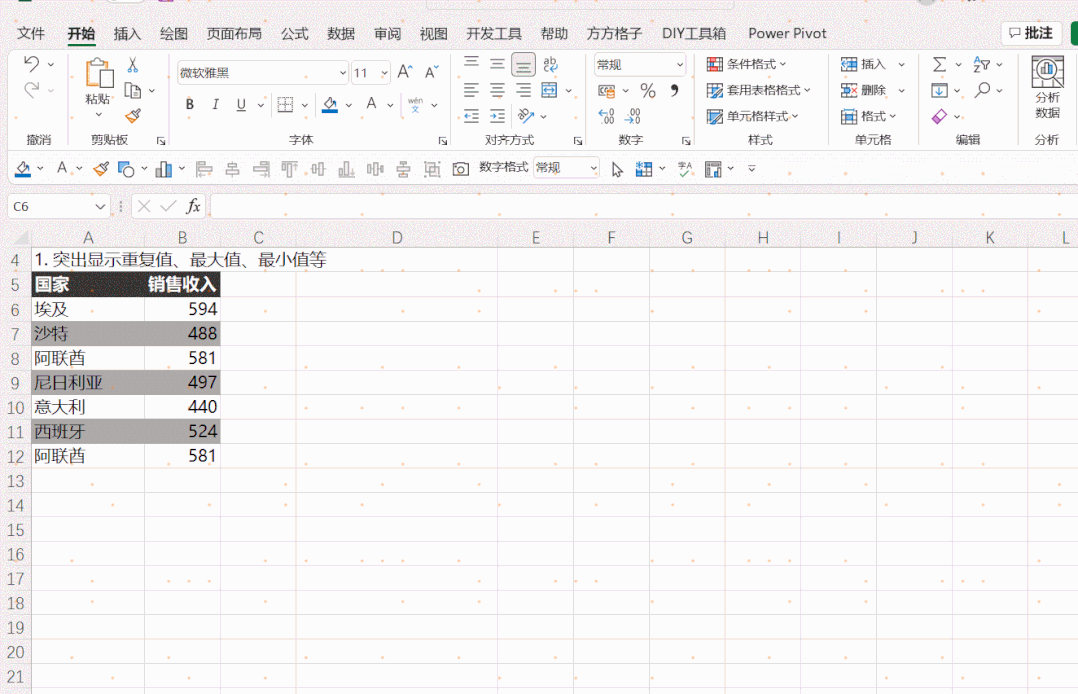Apply percent style
Screen dimensions: 1078x694
[648, 90]
